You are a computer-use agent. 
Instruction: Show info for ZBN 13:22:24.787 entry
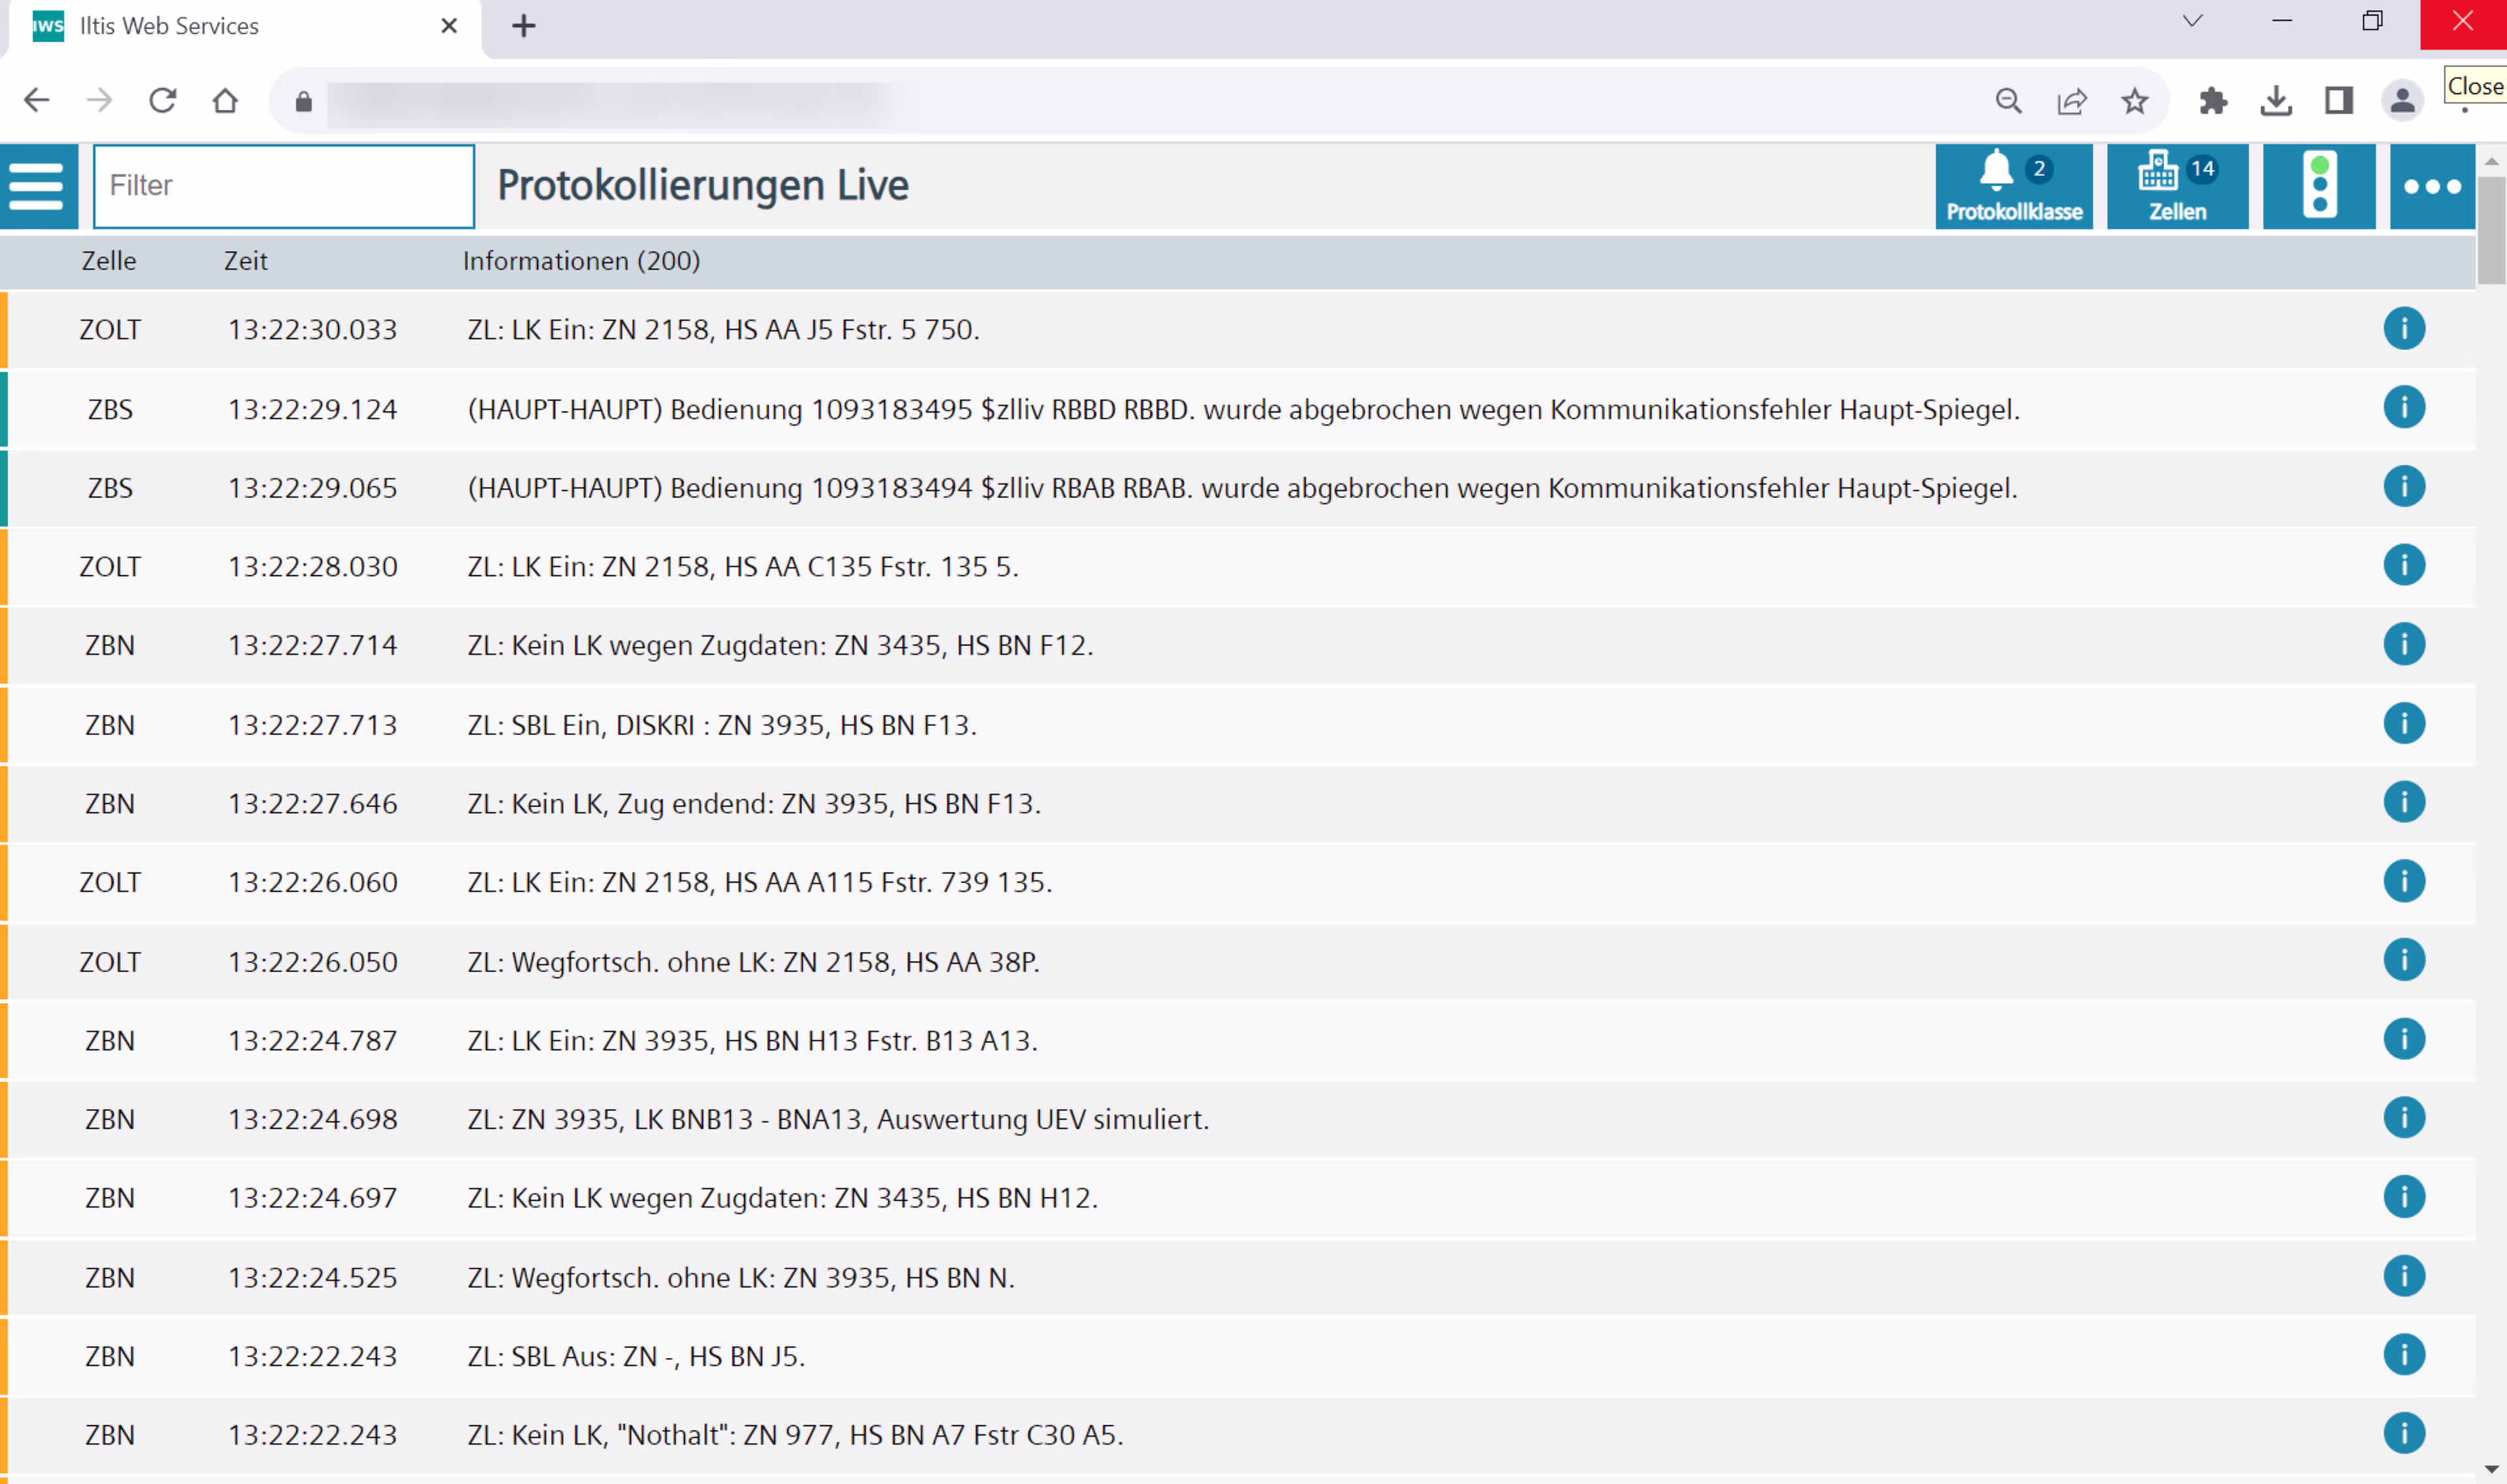2403,1040
